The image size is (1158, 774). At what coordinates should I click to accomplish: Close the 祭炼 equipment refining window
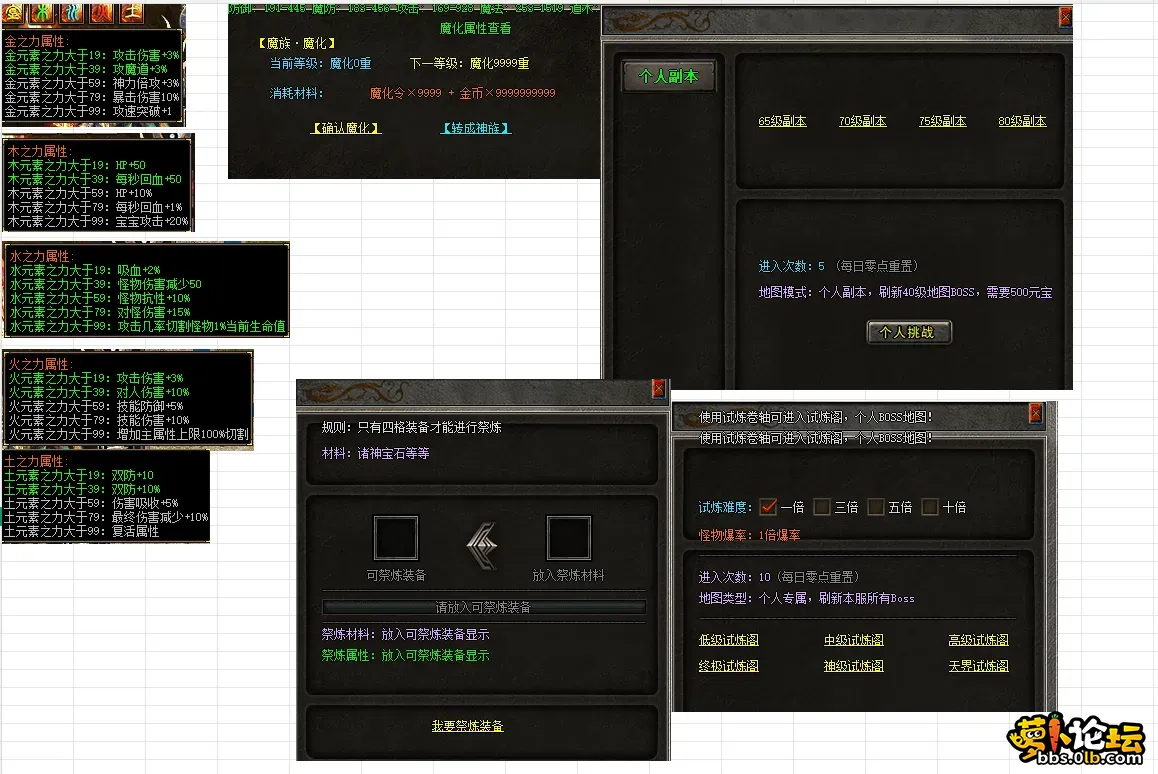coord(659,389)
